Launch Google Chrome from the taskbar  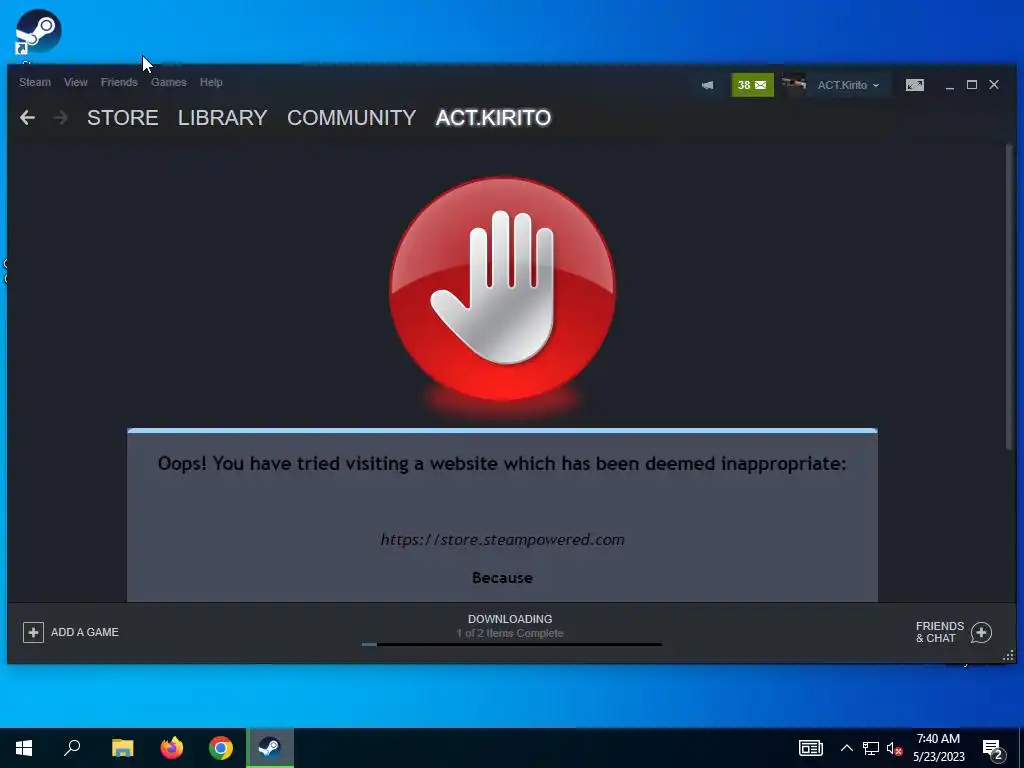[x=221, y=748]
